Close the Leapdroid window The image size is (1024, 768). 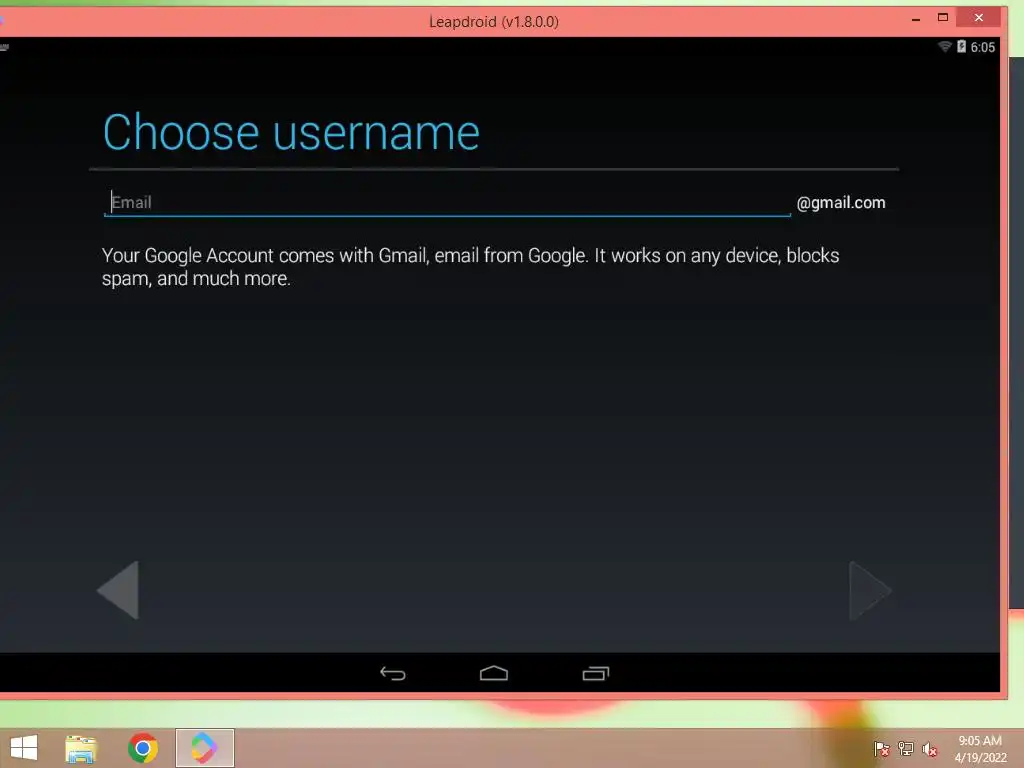tap(978, 18)
